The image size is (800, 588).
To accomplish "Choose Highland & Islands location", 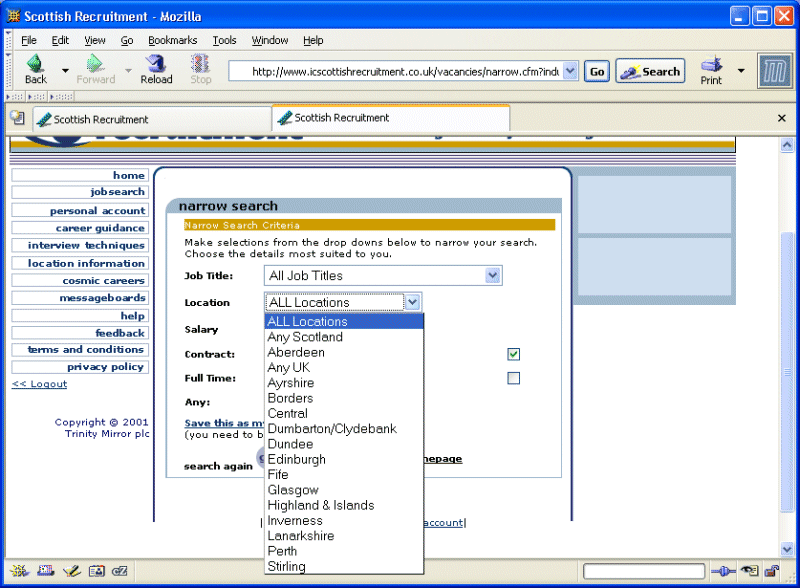I will [344, 505].
